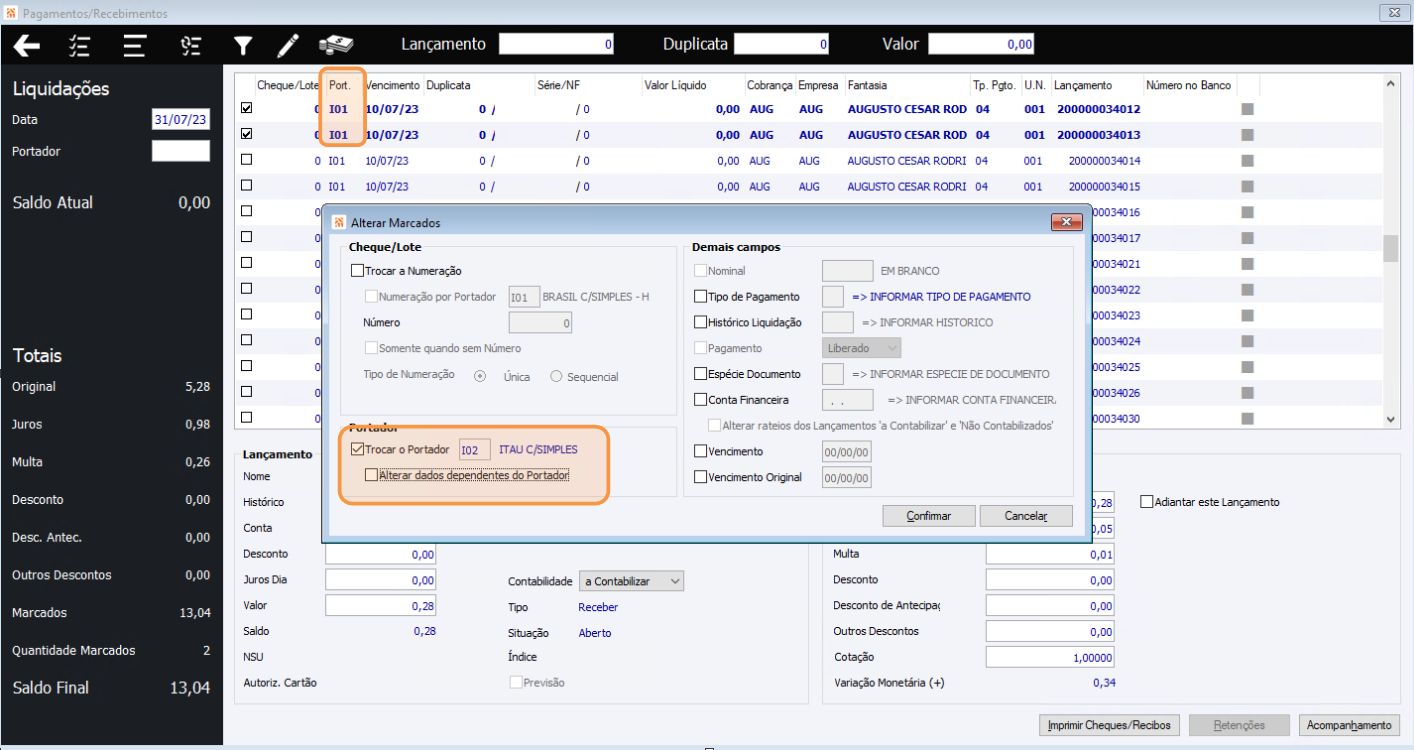Check Adiantar este Lançamento
The height and width of the screenshot is (750, 1414).
(x=1146, y=502)
